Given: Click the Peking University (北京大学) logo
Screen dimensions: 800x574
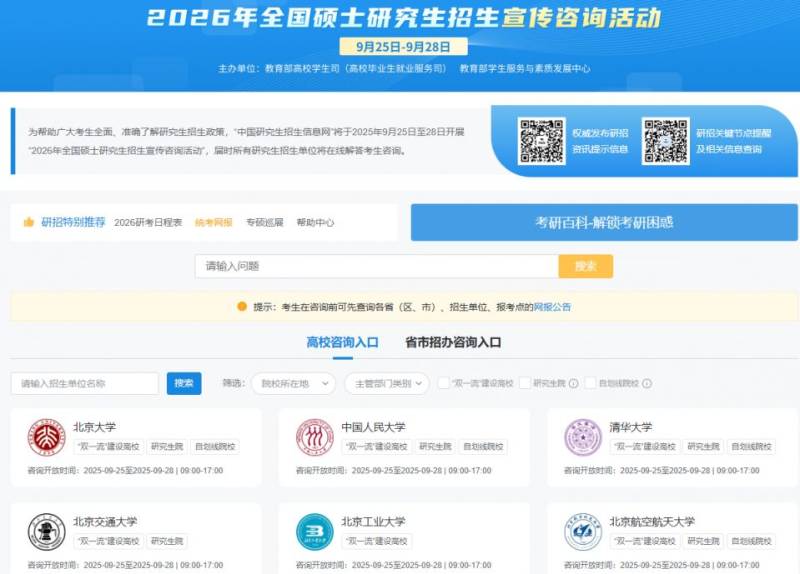Looking at the screenshot, I should (x=46, y=437).
